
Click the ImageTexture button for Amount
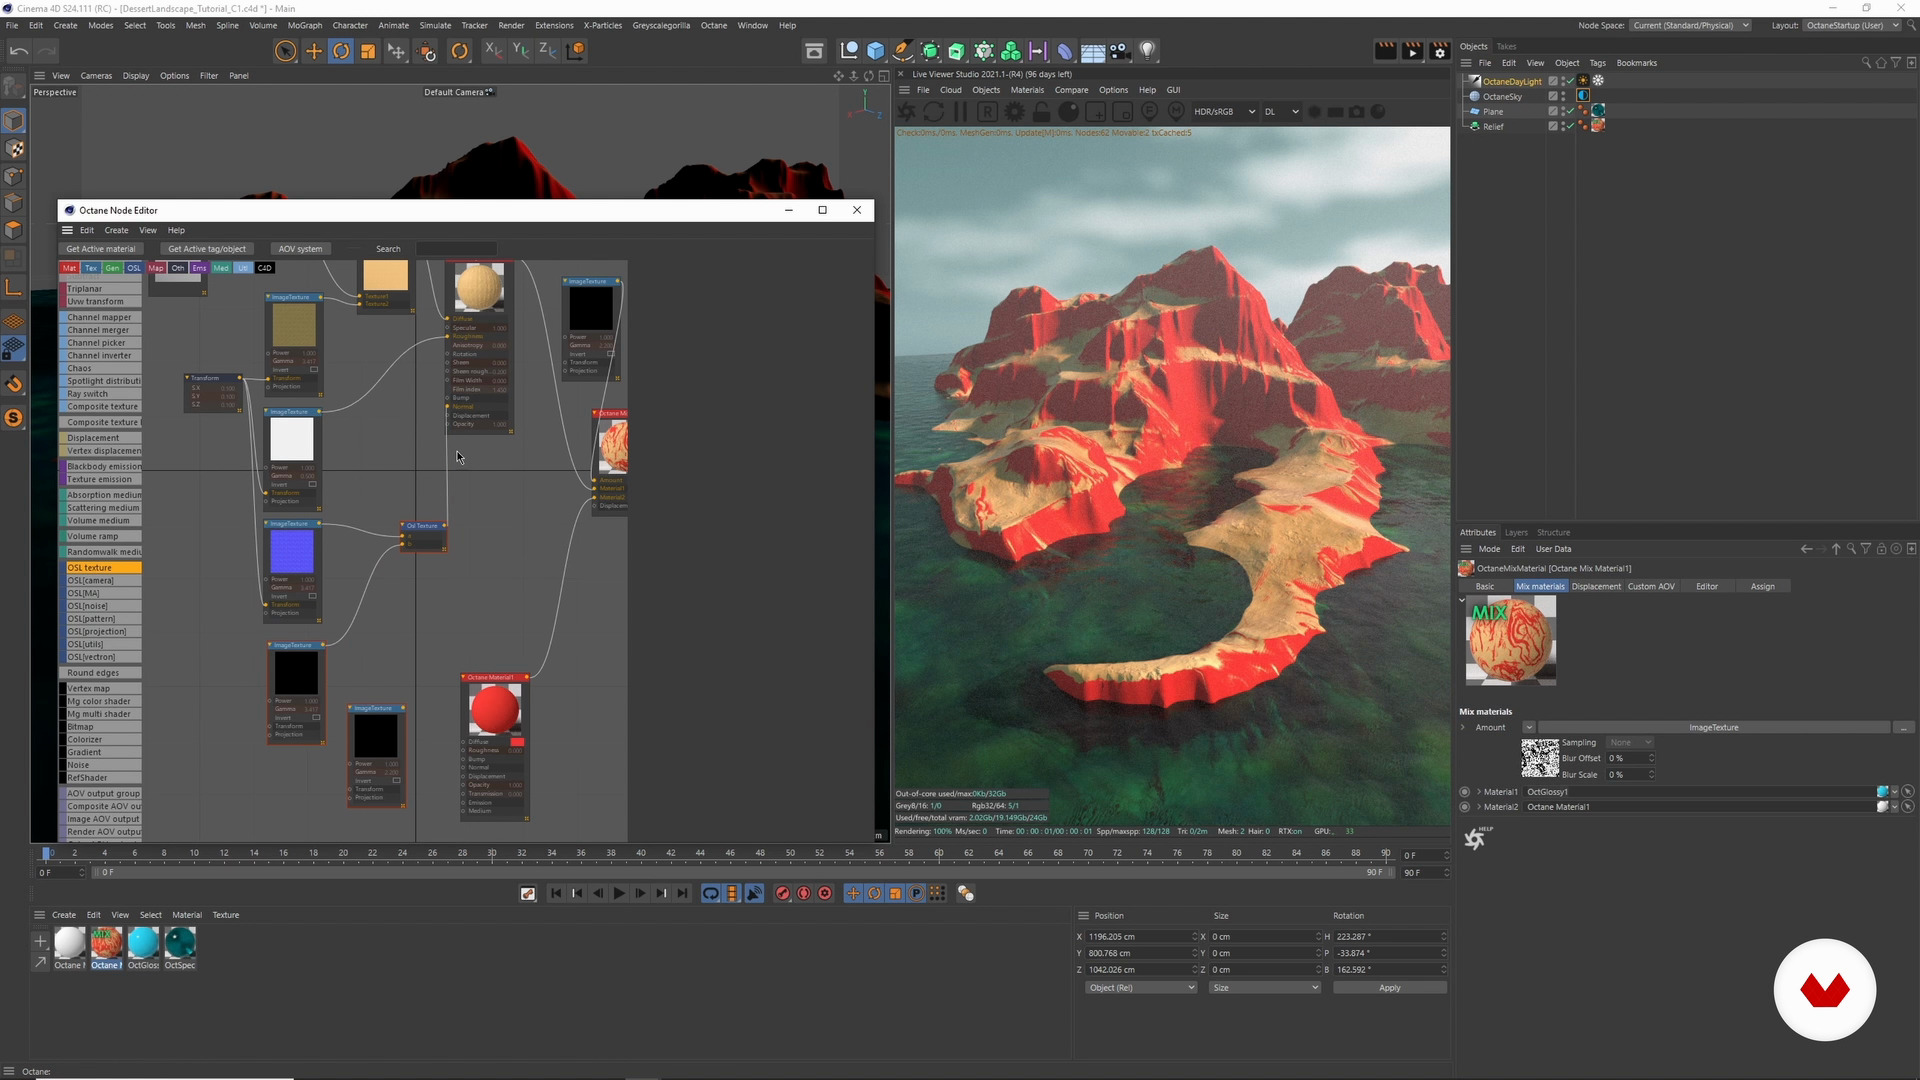[1714, 728]
